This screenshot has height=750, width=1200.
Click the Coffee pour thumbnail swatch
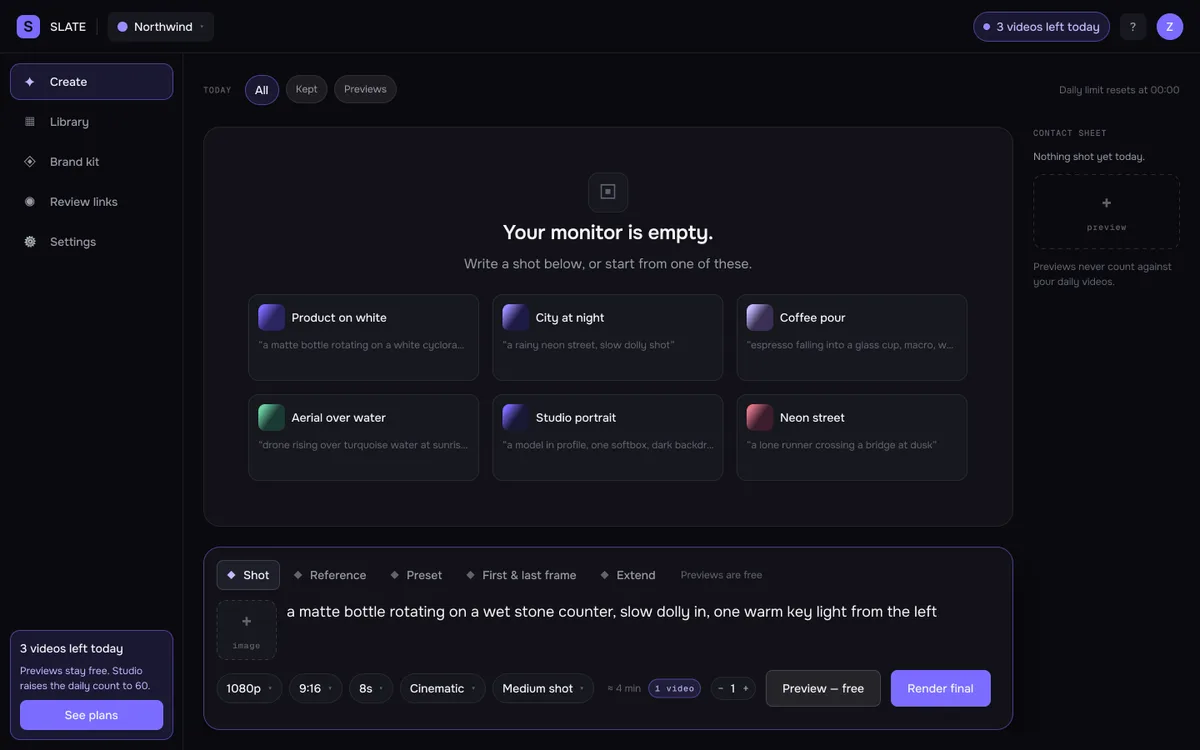(x=759, y=317)
